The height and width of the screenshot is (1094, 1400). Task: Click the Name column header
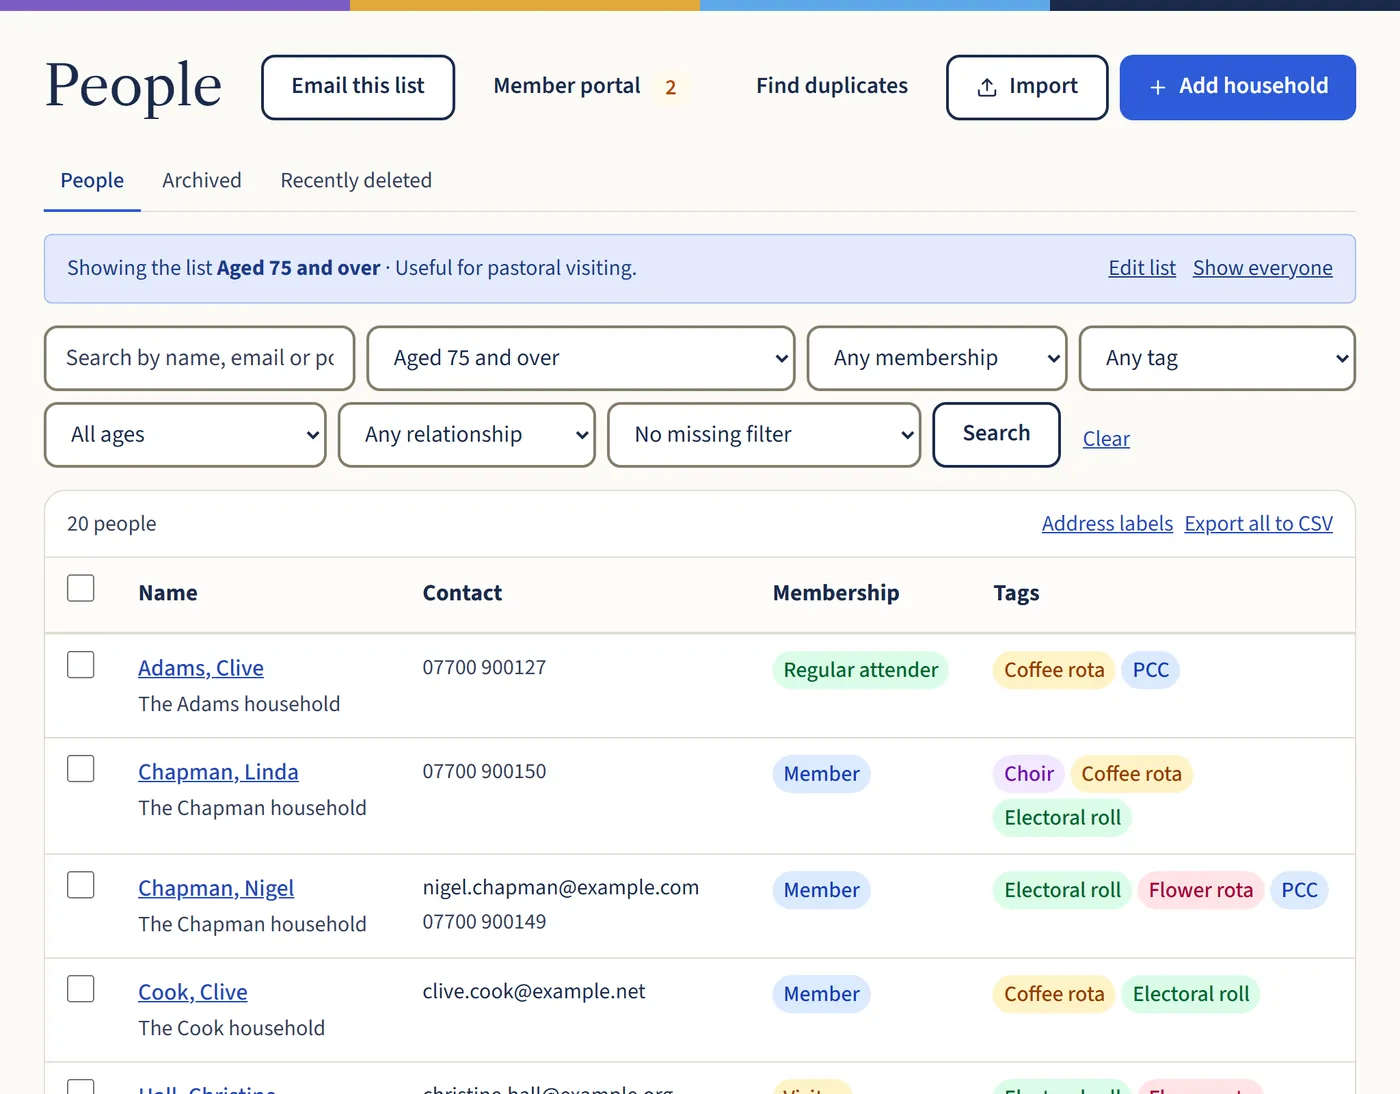168,593
